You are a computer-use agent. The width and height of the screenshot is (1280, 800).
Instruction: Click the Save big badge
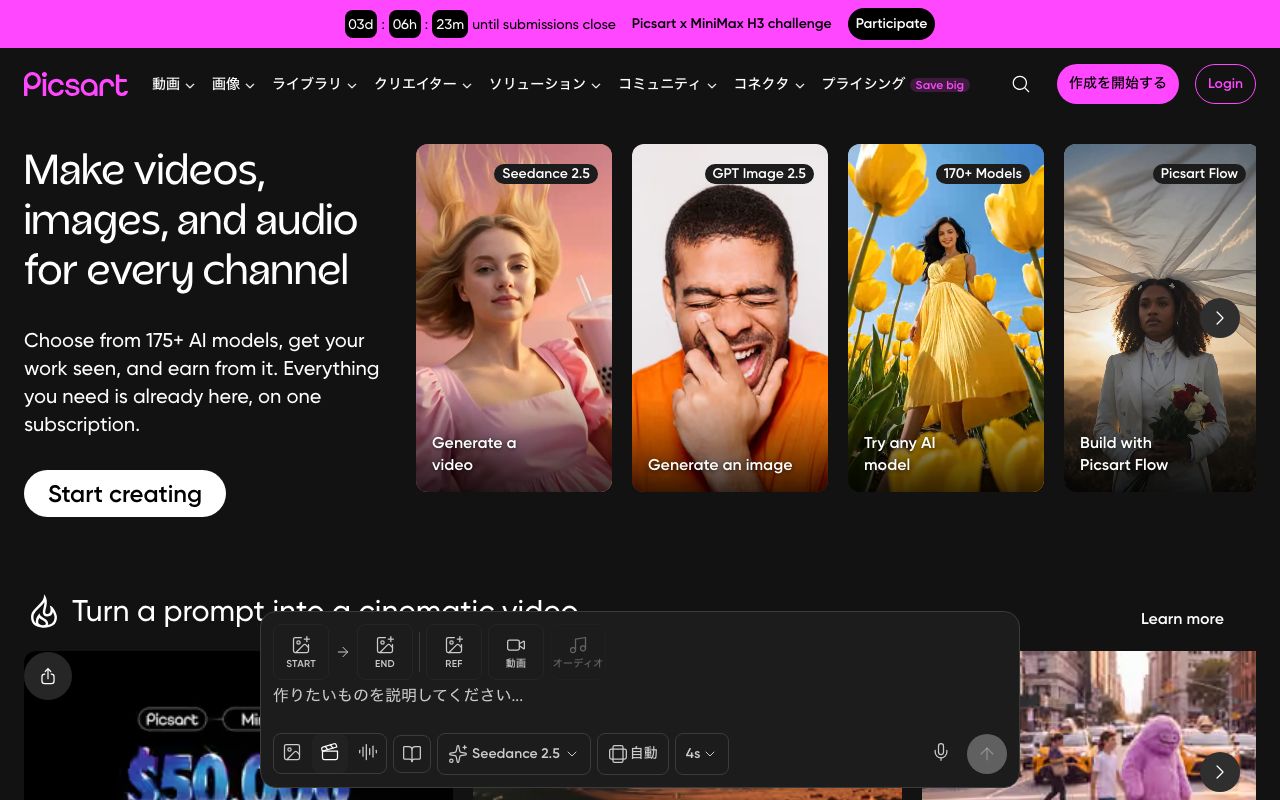coord(940,85)
